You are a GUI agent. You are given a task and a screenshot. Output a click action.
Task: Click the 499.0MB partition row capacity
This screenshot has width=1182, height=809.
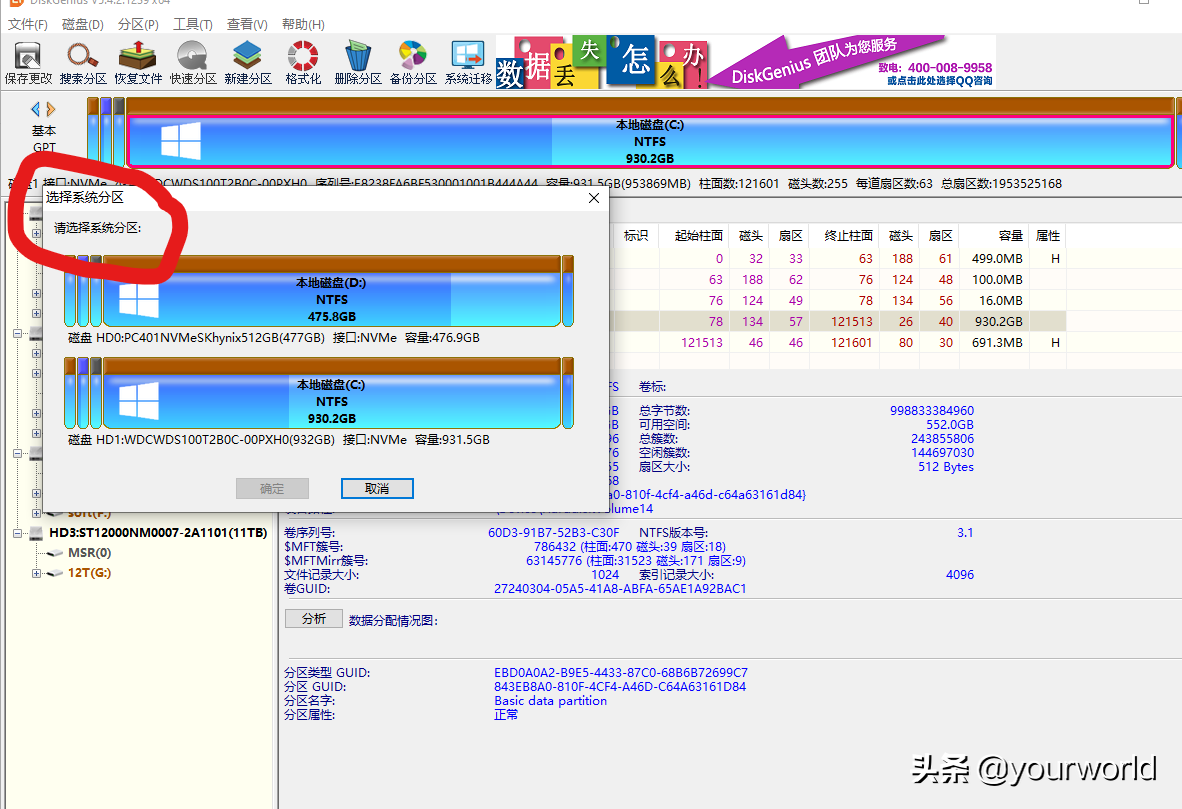997,259
